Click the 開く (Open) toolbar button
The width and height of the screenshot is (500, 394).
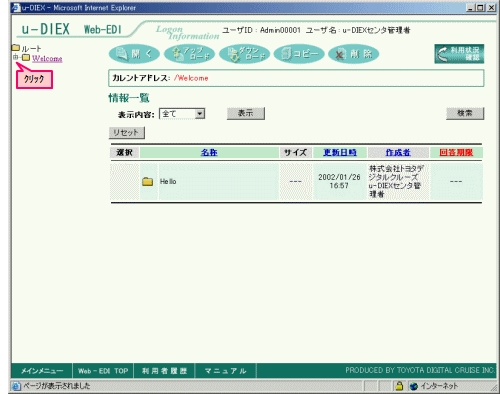(134, 54)
